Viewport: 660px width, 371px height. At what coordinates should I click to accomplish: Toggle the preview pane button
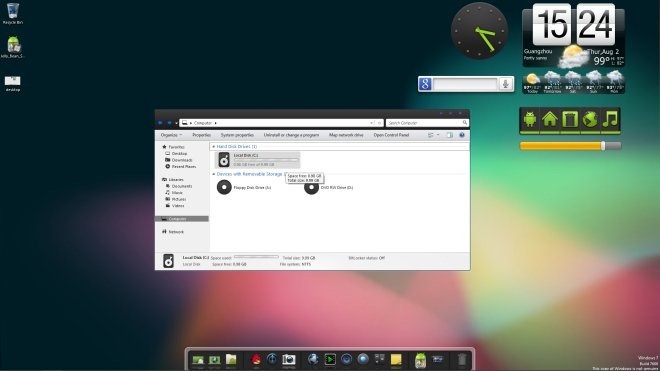click(450, 135)
